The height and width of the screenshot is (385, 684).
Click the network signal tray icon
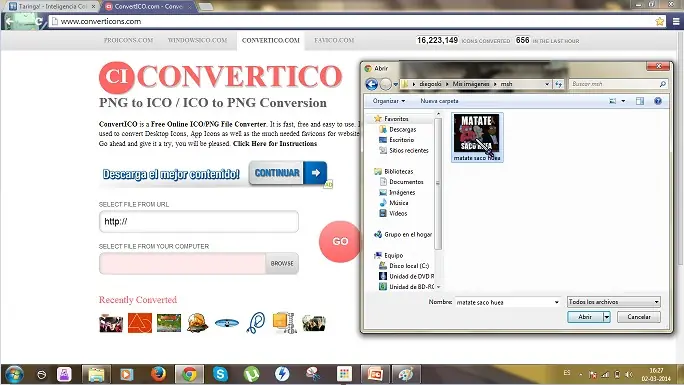click(605, 375)
